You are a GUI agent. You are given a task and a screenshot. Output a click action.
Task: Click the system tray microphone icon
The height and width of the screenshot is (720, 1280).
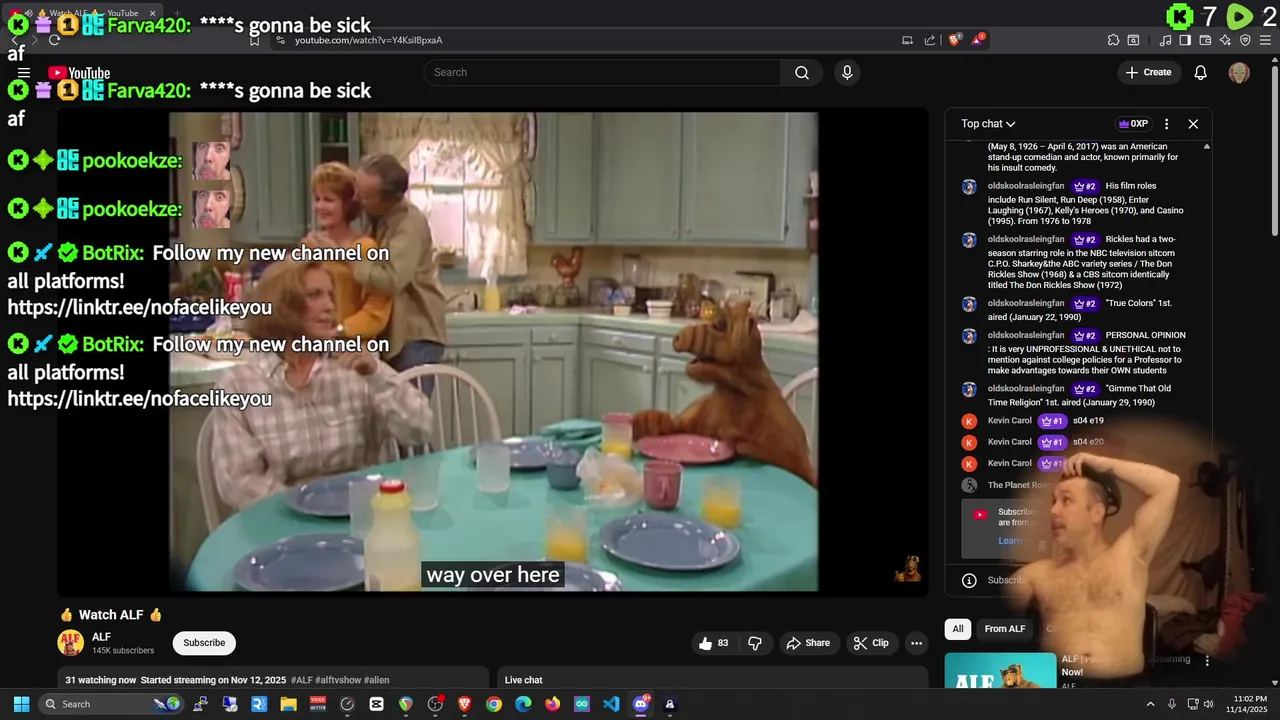(1172, 704)
